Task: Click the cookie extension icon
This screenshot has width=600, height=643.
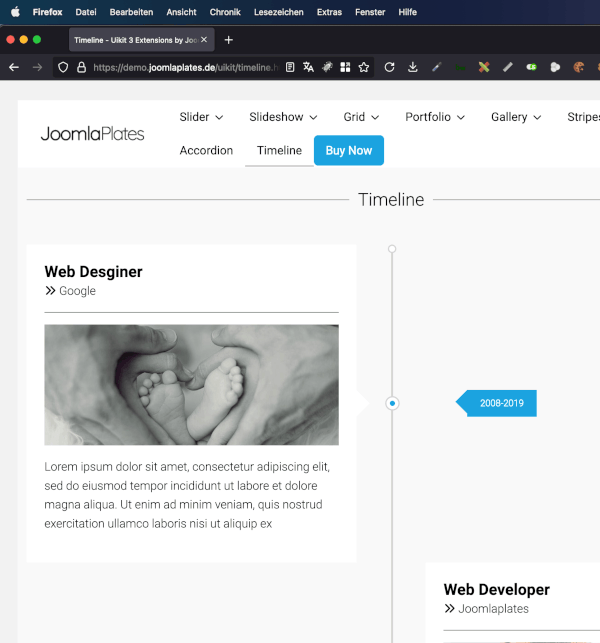Action: tap(579, 67)
